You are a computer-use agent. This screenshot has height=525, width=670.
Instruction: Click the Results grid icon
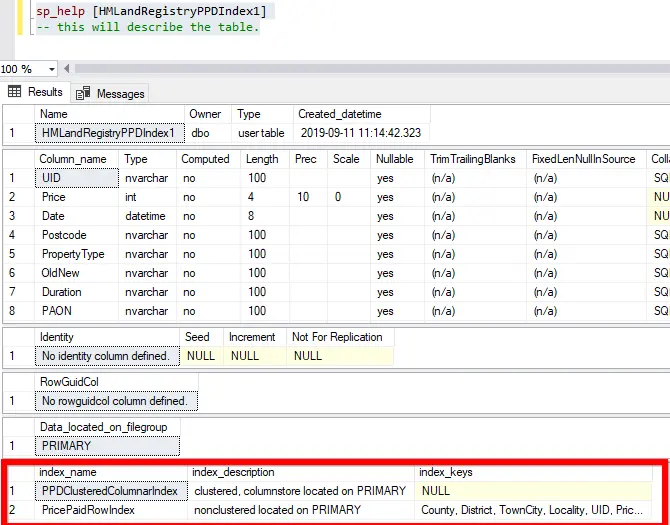15,92
